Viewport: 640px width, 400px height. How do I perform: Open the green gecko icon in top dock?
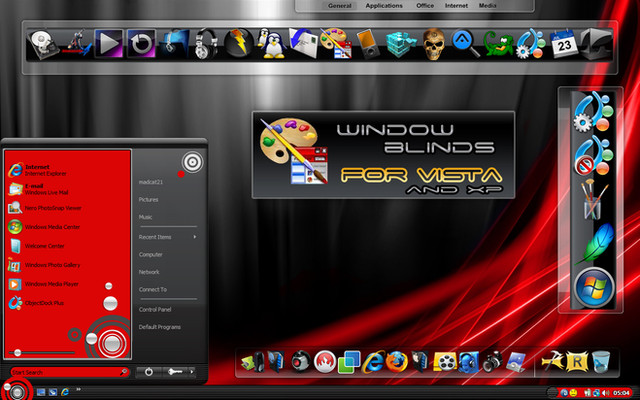(x=498, y=44)
